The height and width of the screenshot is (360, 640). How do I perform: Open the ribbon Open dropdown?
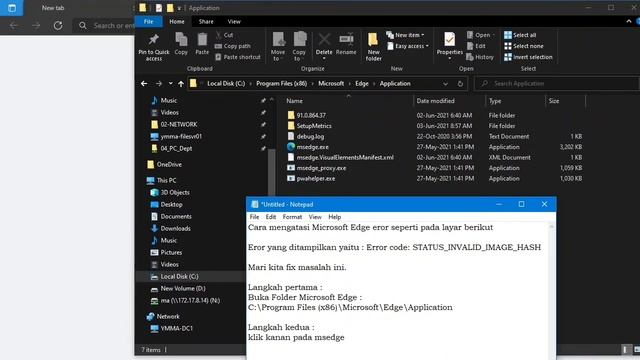pos(480,35)
